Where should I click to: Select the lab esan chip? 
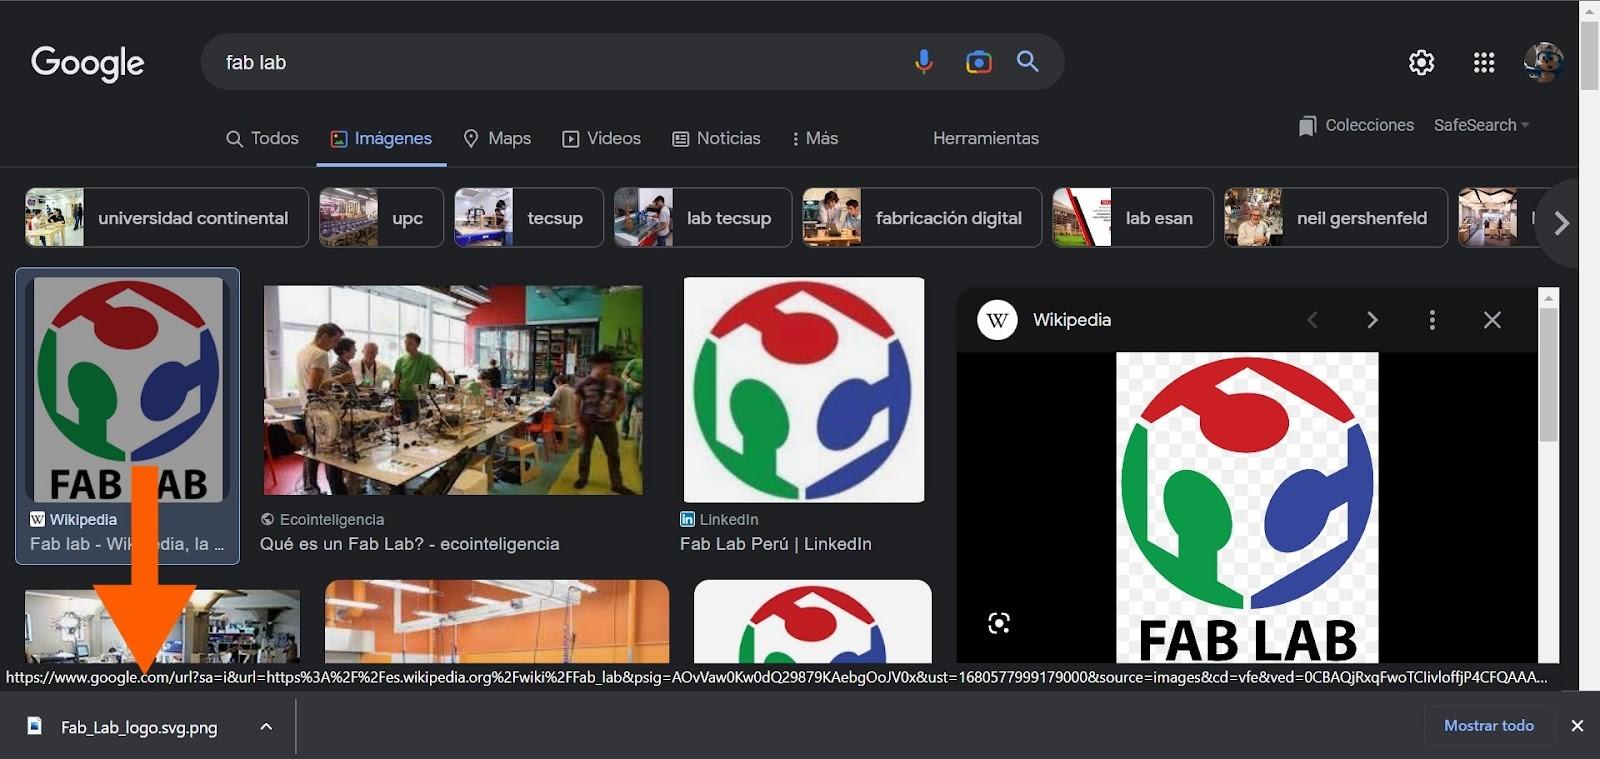point(1133,217)
